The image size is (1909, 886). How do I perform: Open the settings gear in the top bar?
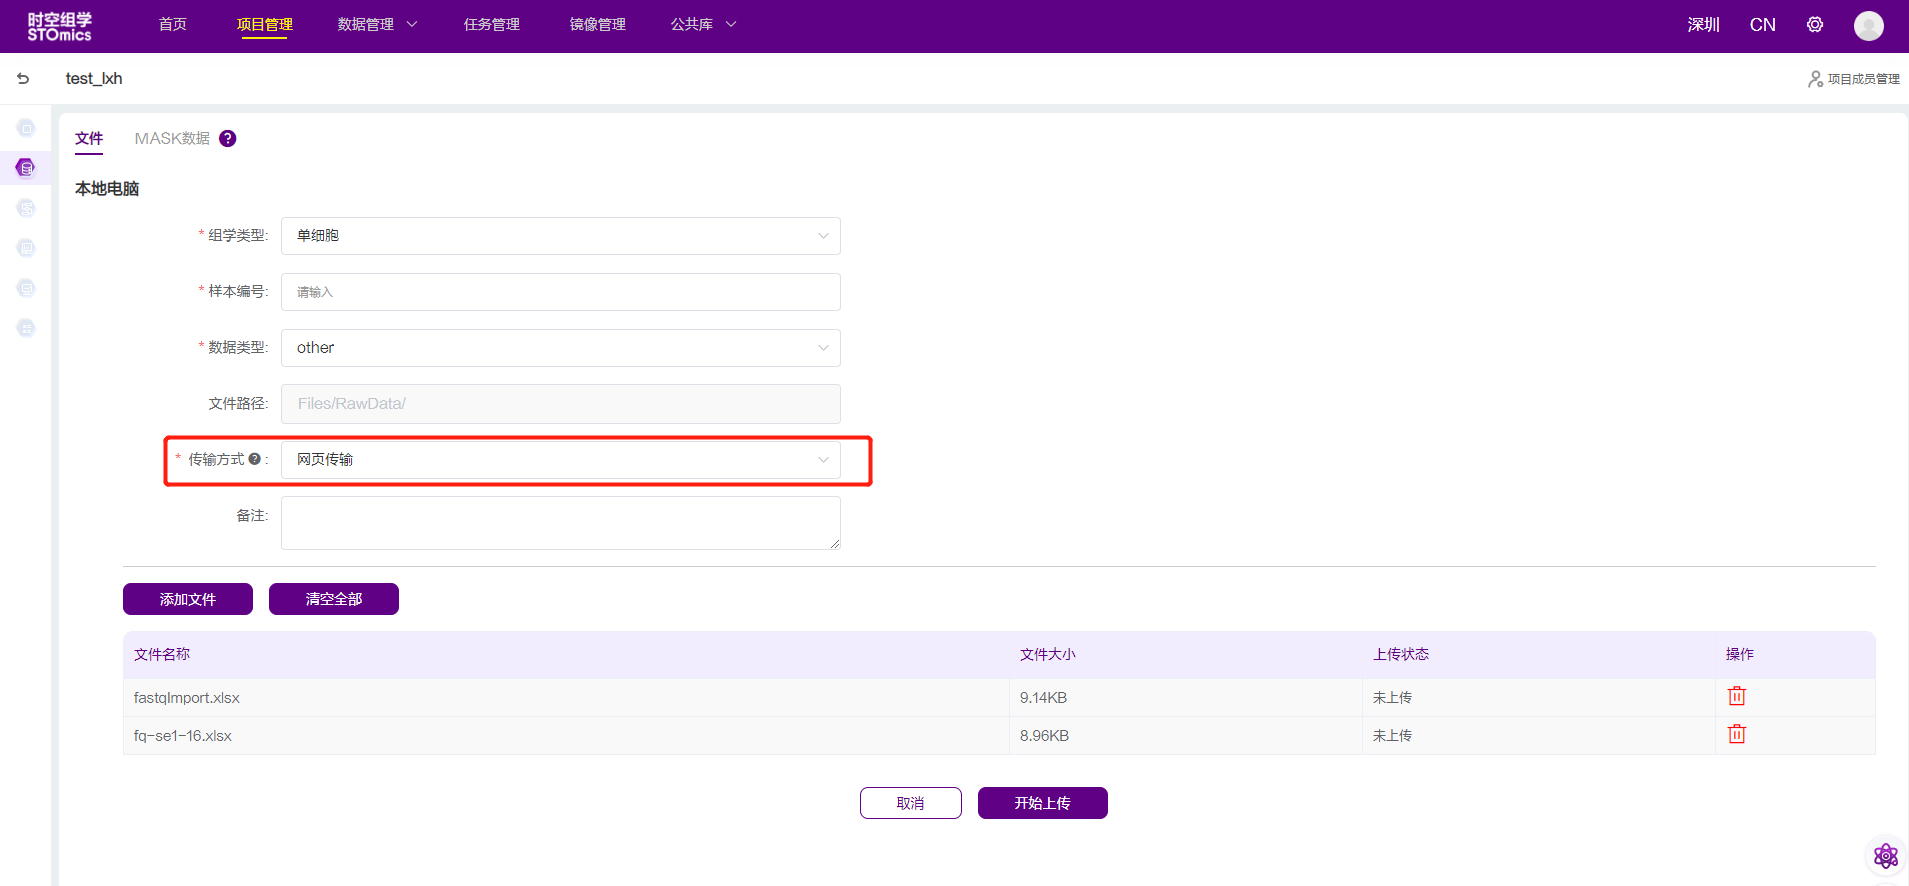coord(1814,25)
